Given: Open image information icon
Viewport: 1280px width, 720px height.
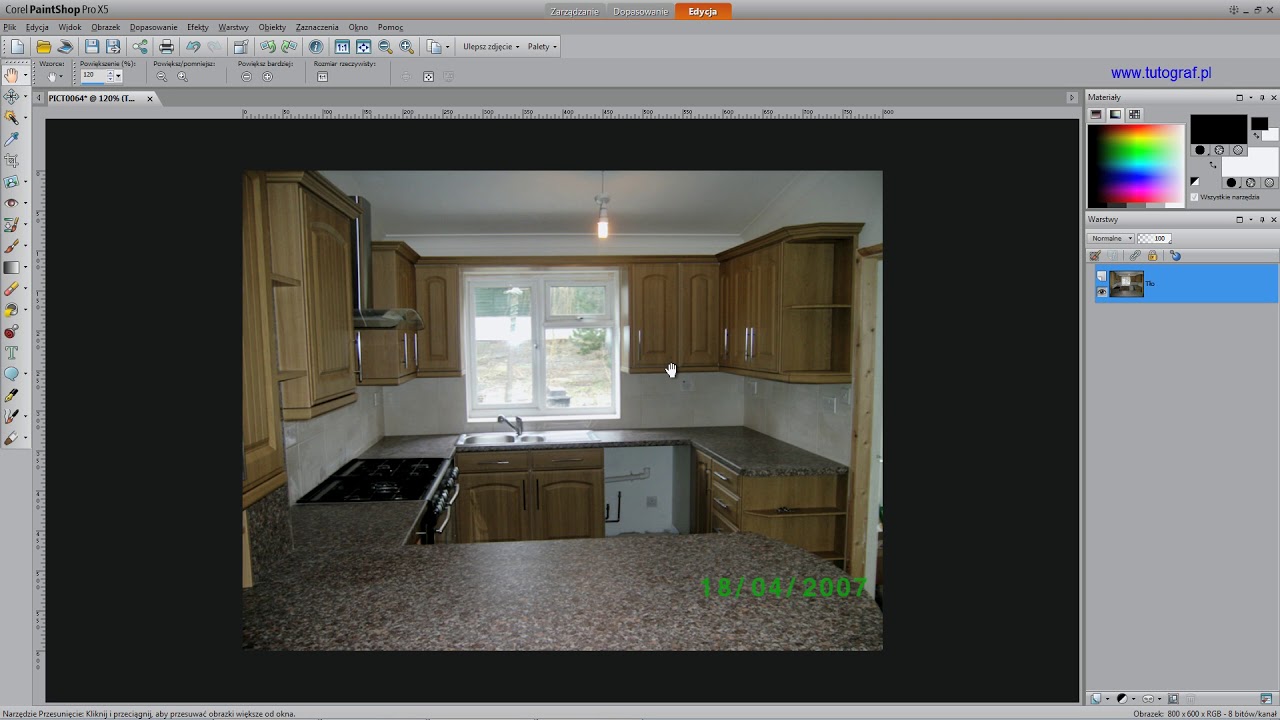Looking at the screenshot, I should click(316, 47).
